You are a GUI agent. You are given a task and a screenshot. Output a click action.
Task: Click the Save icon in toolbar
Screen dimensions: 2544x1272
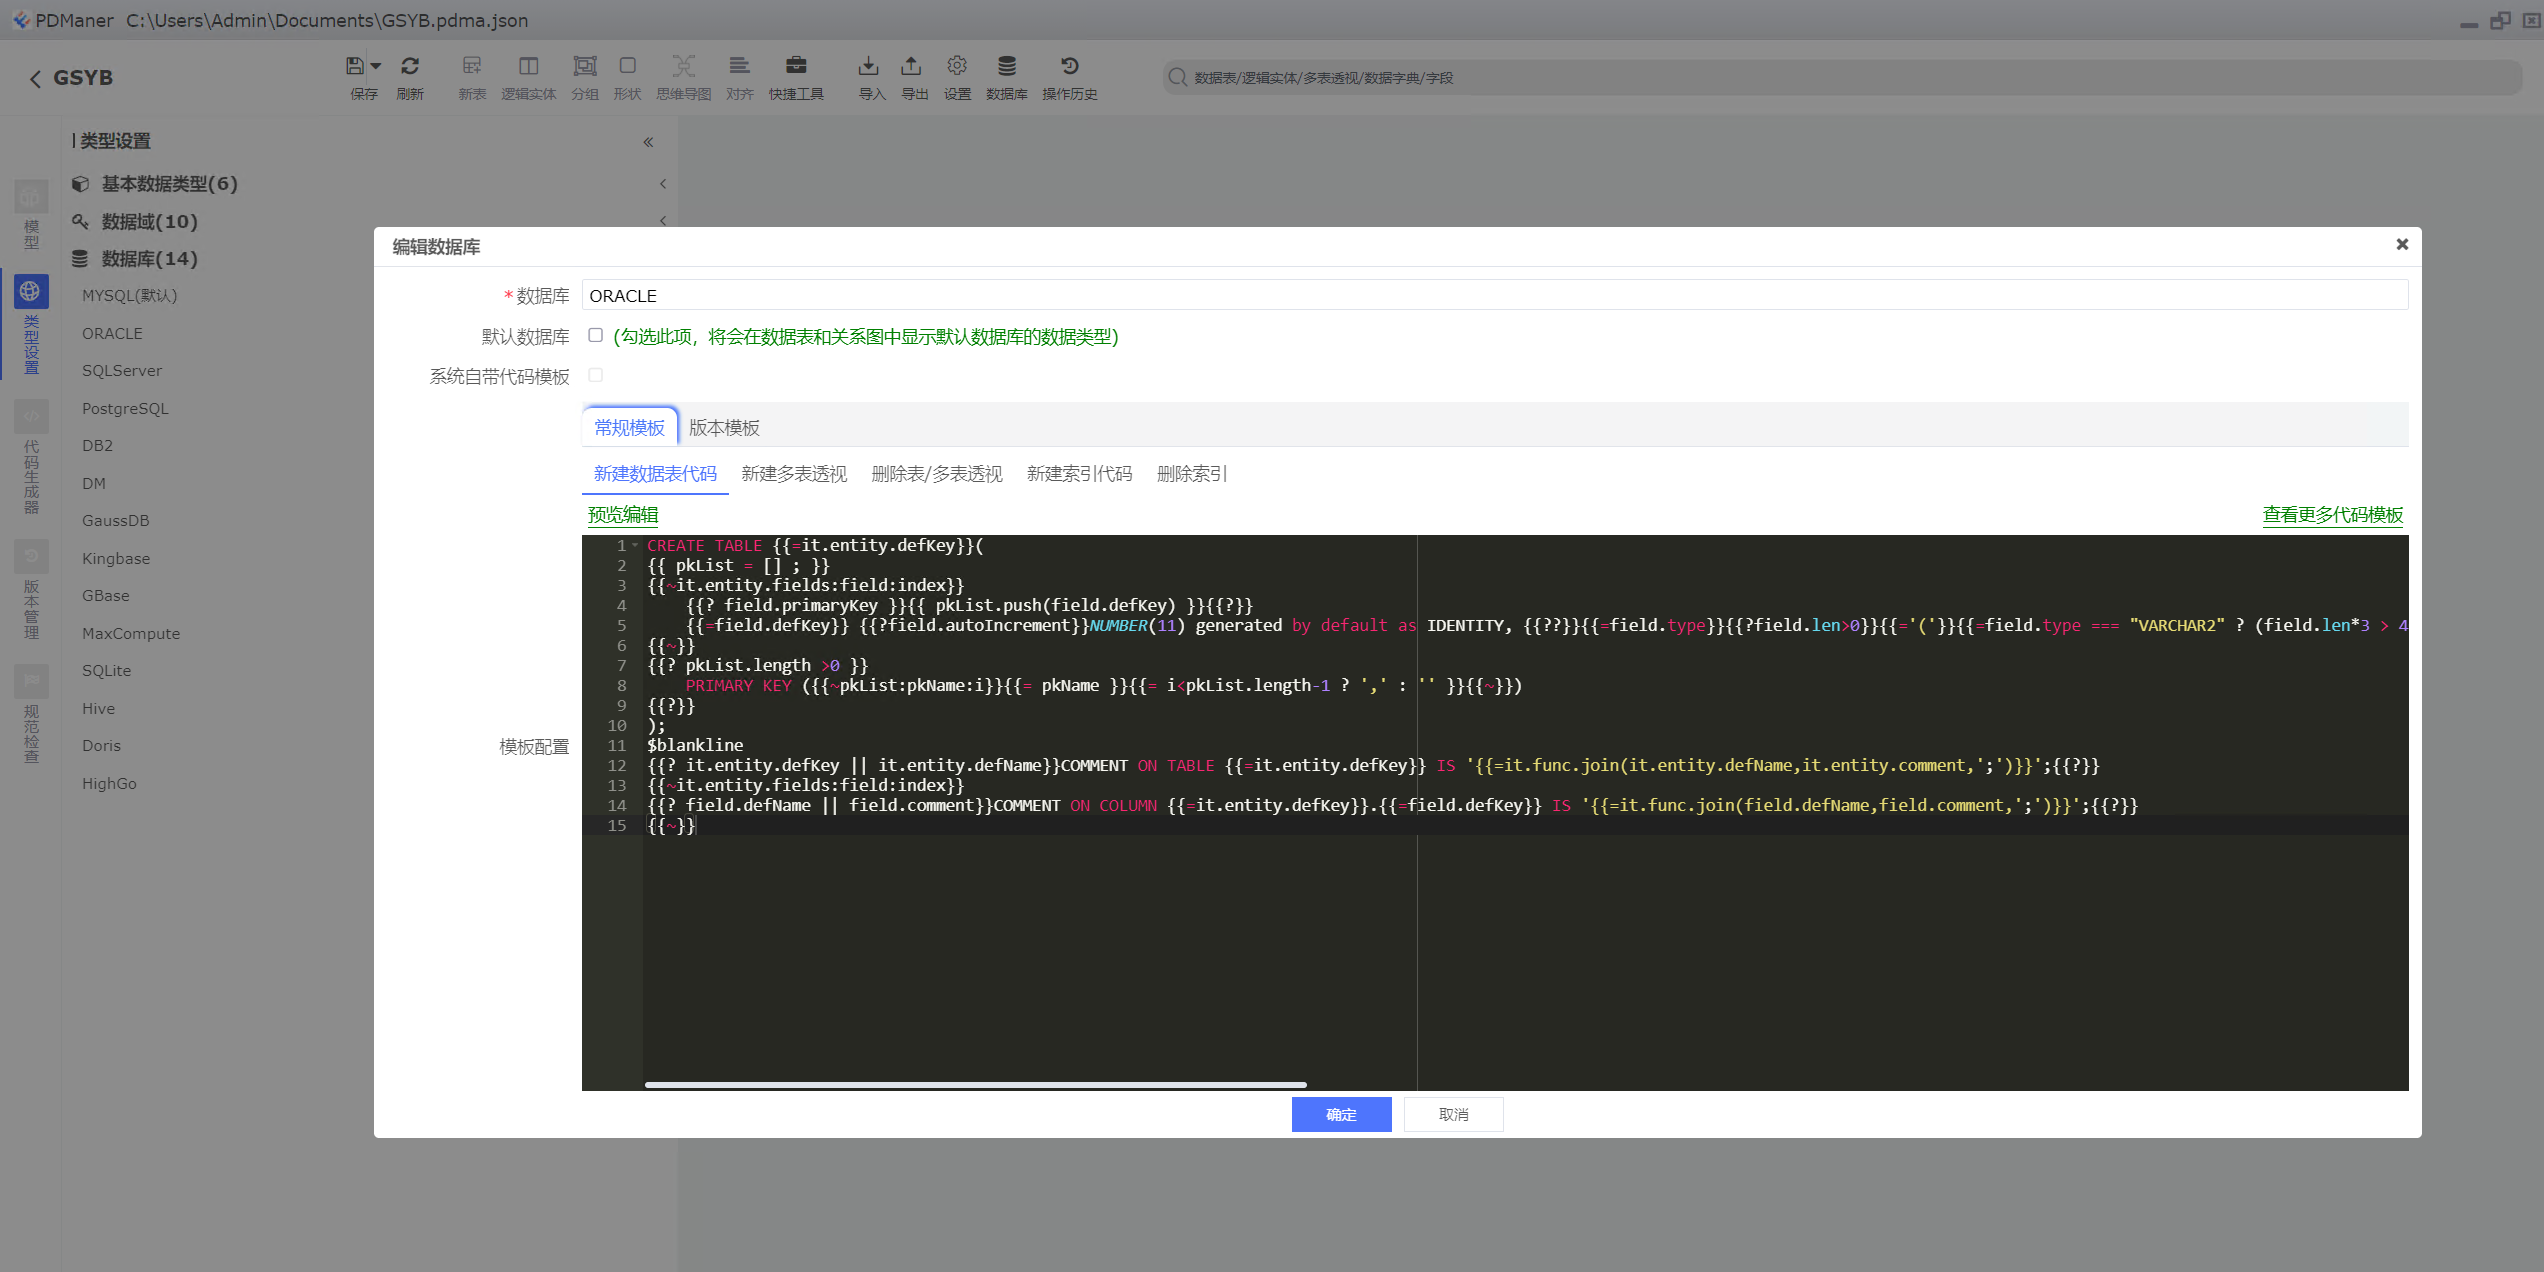point(355,66)
